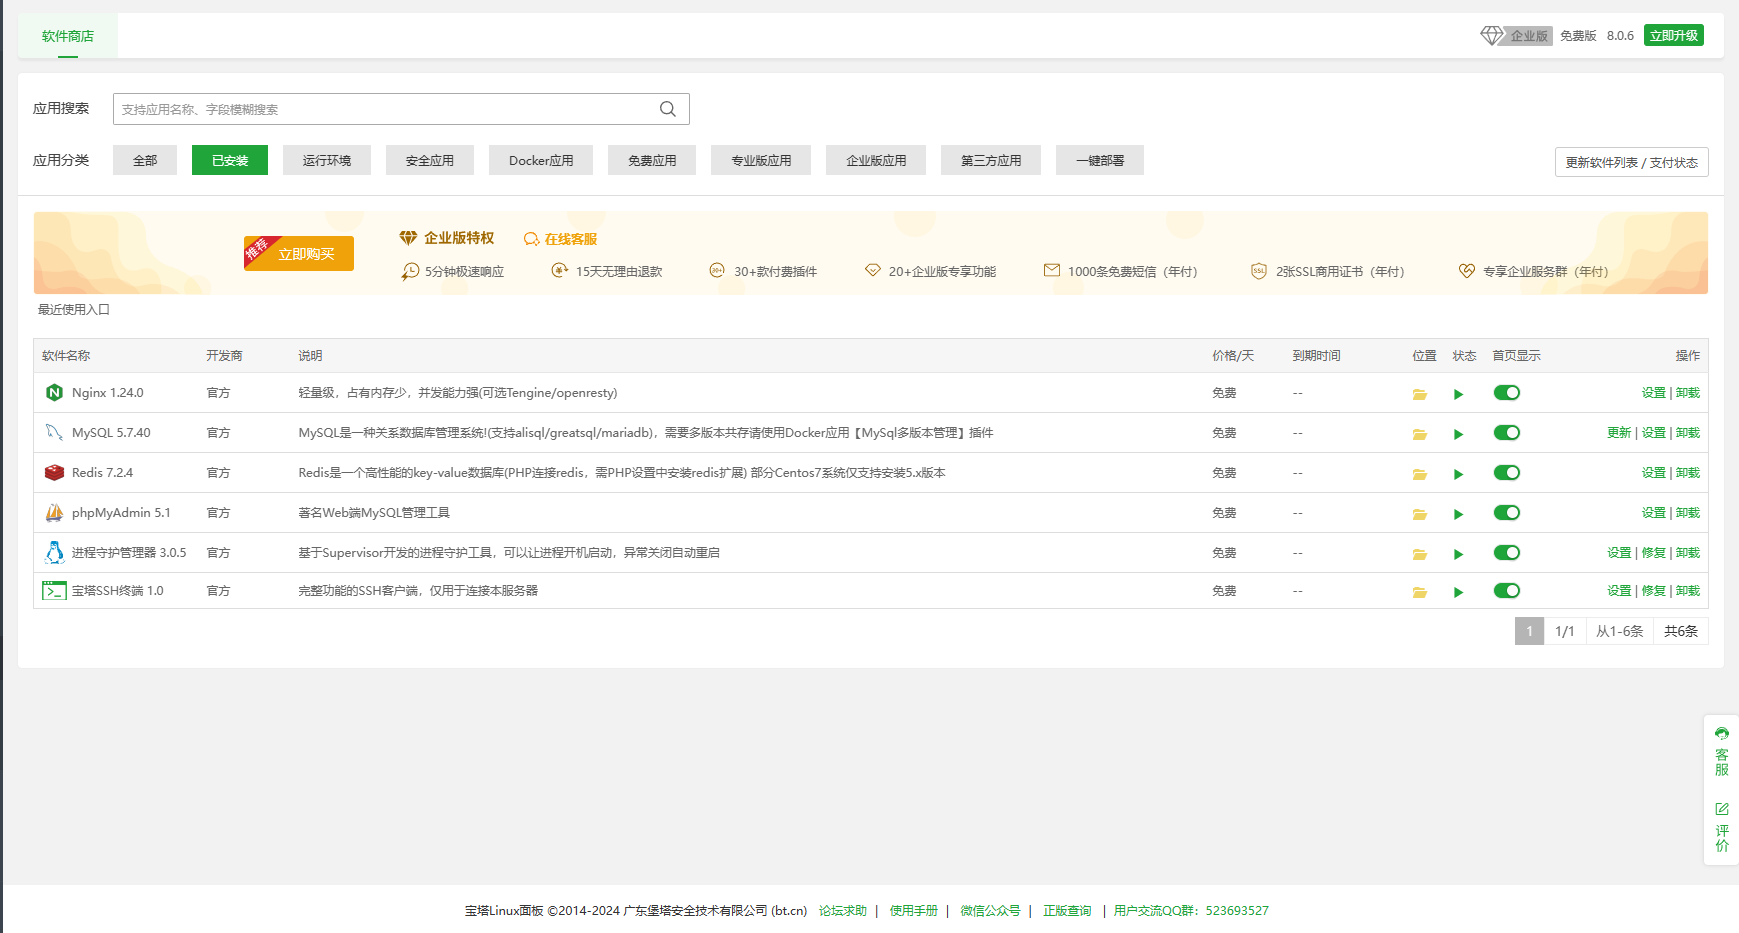Open 正版查询 footer link
The image size is (1739, 933).
[1067, 911]
